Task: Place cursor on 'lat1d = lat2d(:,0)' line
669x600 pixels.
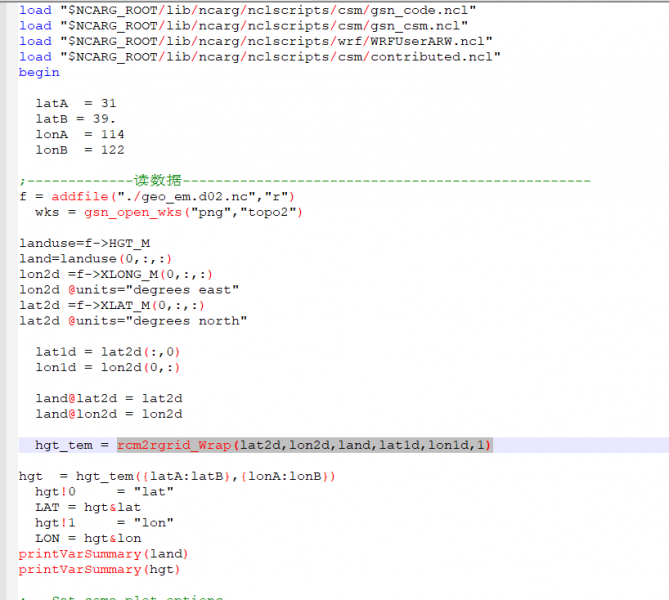Action: [x=107, y=352]
